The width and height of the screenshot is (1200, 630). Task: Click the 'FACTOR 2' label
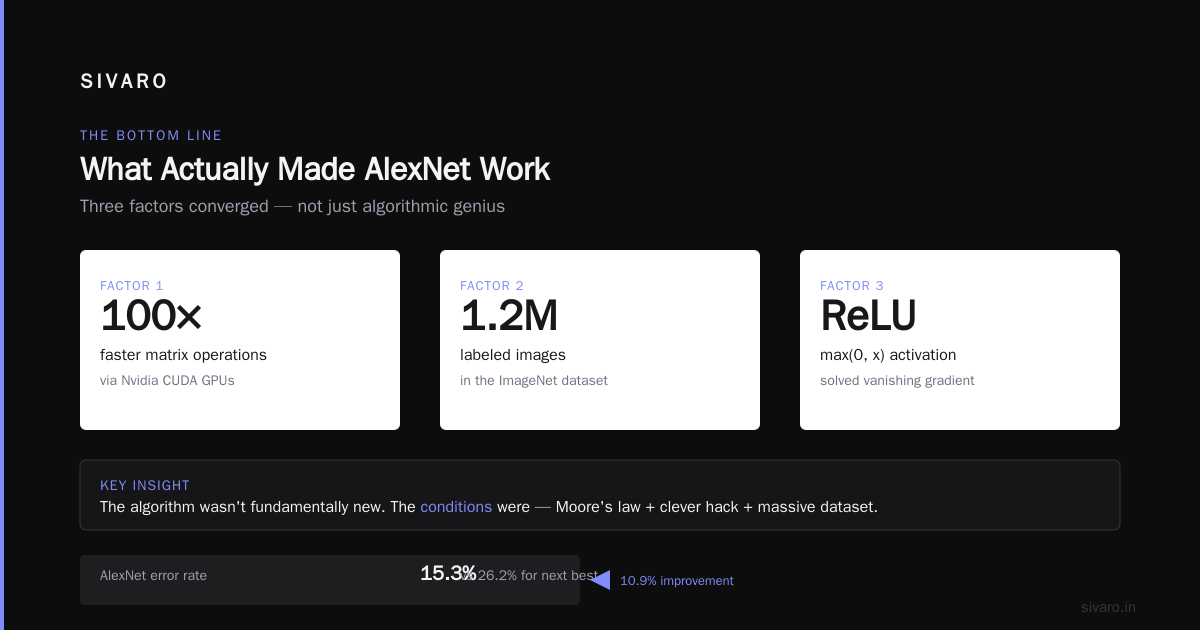coord(491,286)
